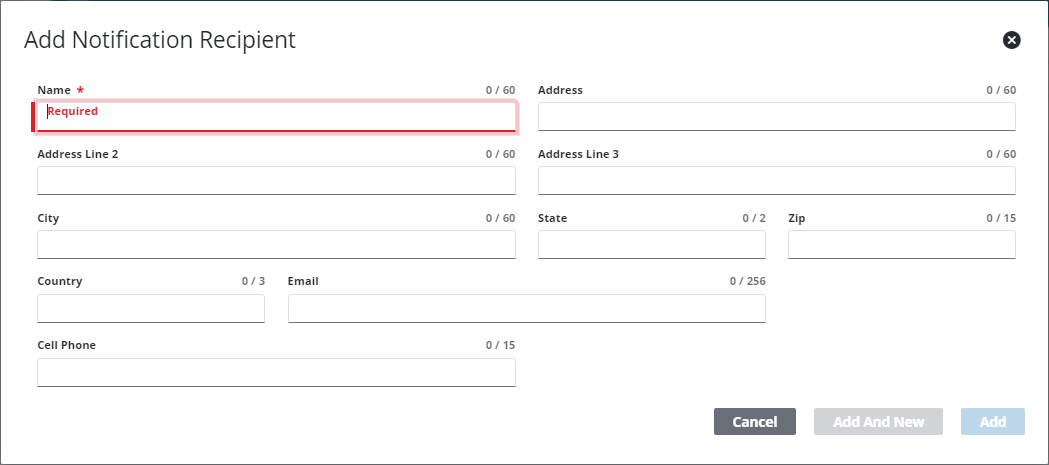This screenshot has width=1049, height=465.
Task: Click the red asterisk beside Name
Action: (x=80, y=91)
